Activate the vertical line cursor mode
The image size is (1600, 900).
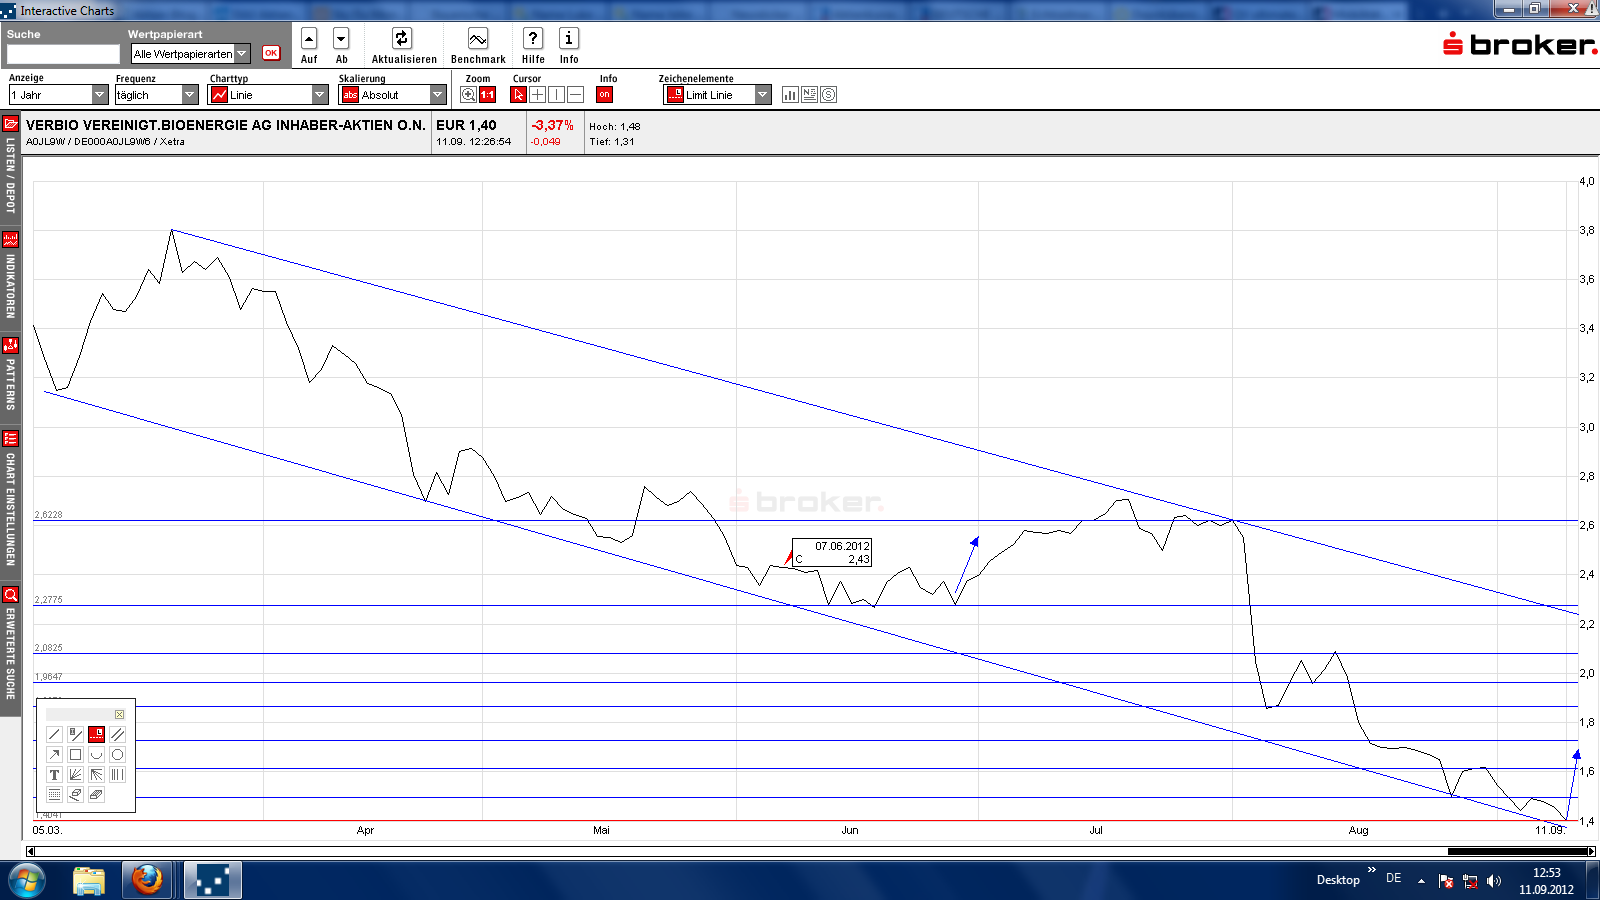tap(556, 95)
